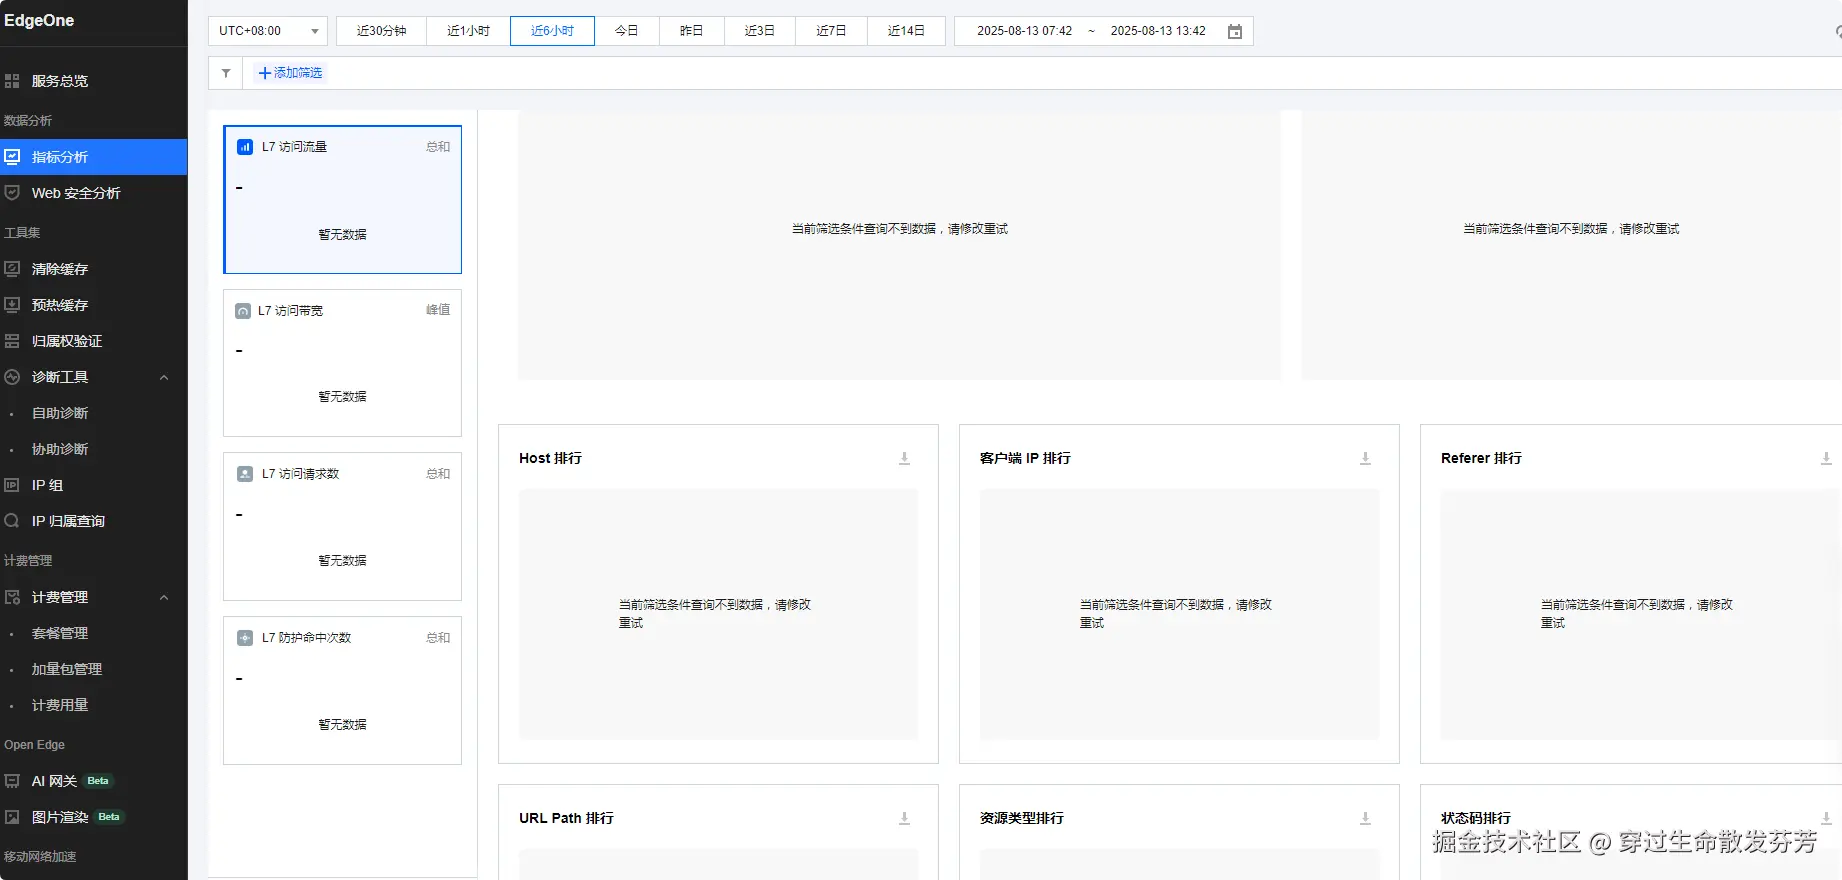This screenshot has height=880, width=1842.
Task: Collapse the 计费管理 section chevron
Action: 164,597
